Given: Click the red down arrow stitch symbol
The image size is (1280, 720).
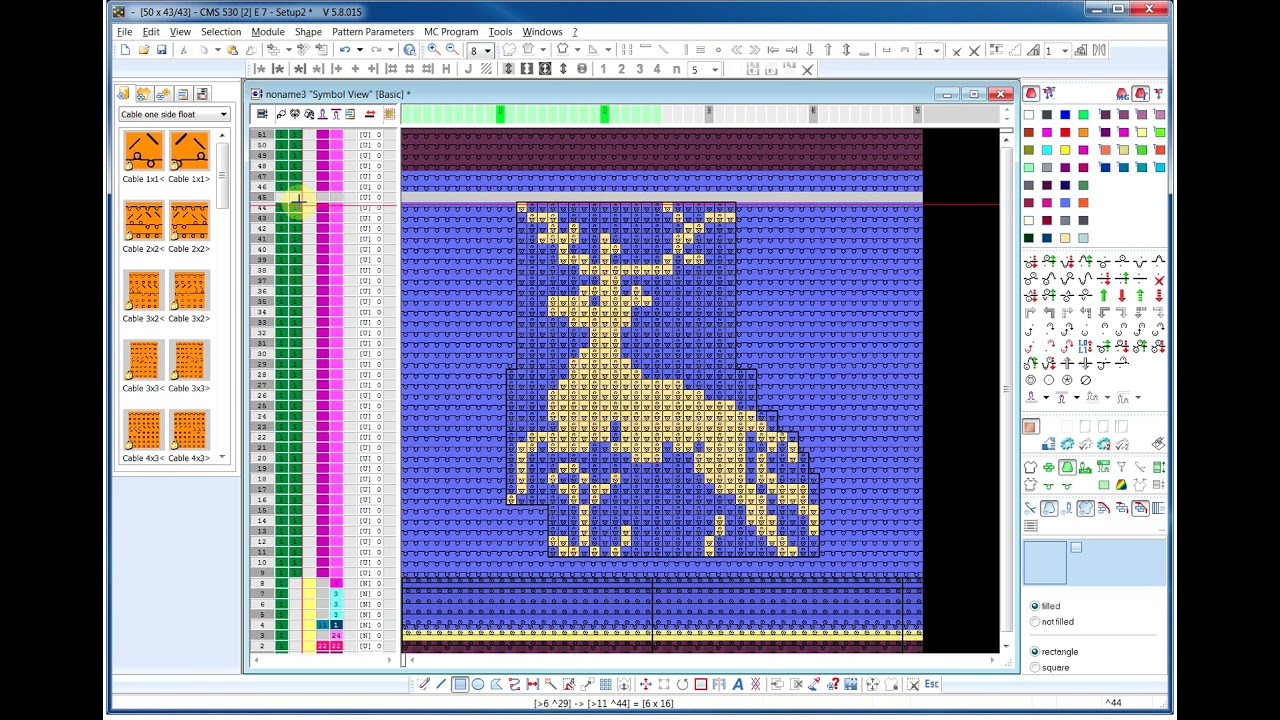Looking at the screenshot, I should [x=1121, y=296].
